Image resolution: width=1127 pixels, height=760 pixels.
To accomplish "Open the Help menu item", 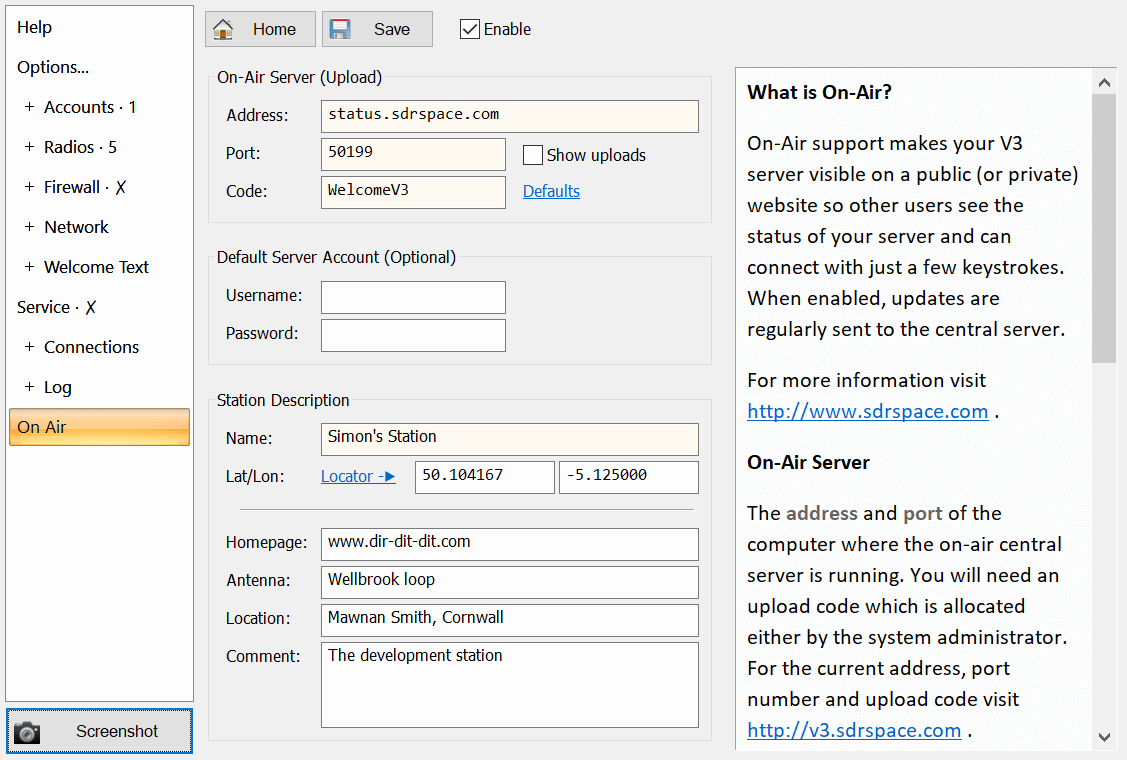I will click(35, 27).
